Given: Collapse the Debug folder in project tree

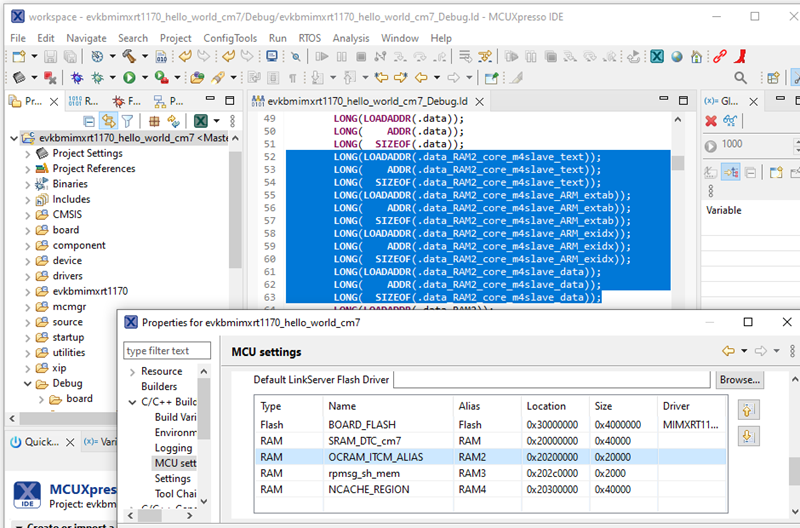Looking at the screenshot, I should coord(28,384).
